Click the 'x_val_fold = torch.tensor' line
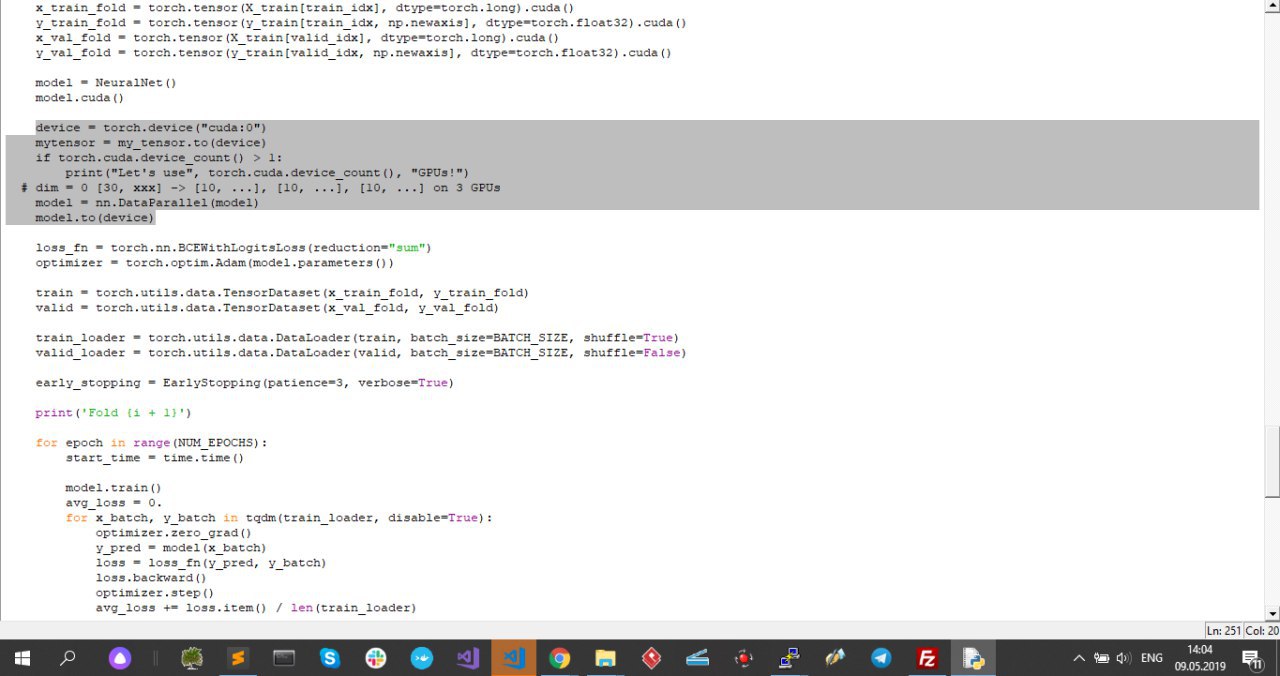 coord(297,38)
